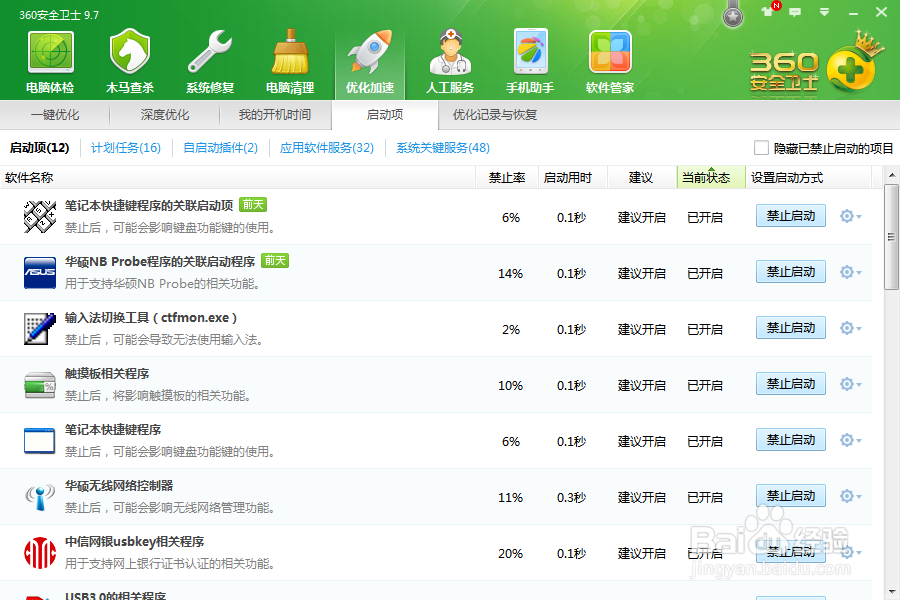
Task: Open gear options for 华硕NB Probe row
Action: (x=851, y=272)
